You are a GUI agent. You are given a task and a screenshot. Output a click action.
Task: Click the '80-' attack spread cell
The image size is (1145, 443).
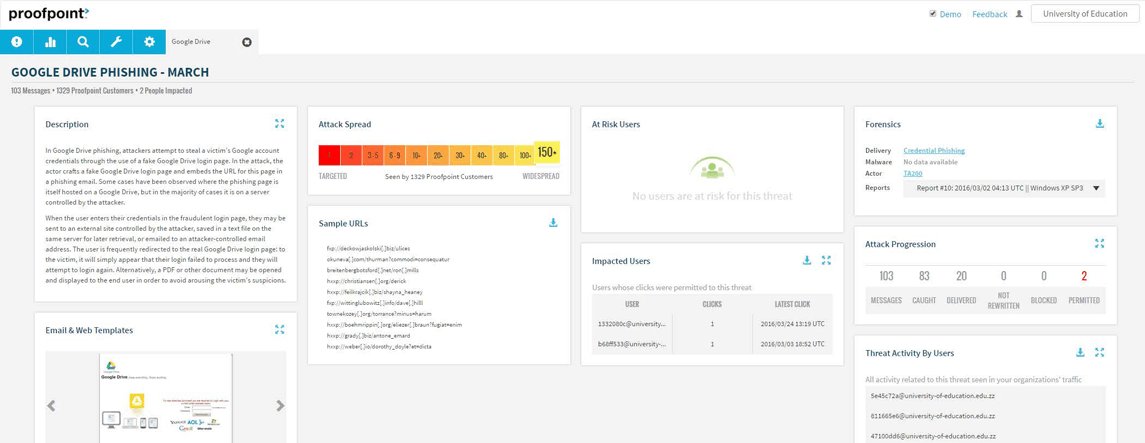coord(502,155)
